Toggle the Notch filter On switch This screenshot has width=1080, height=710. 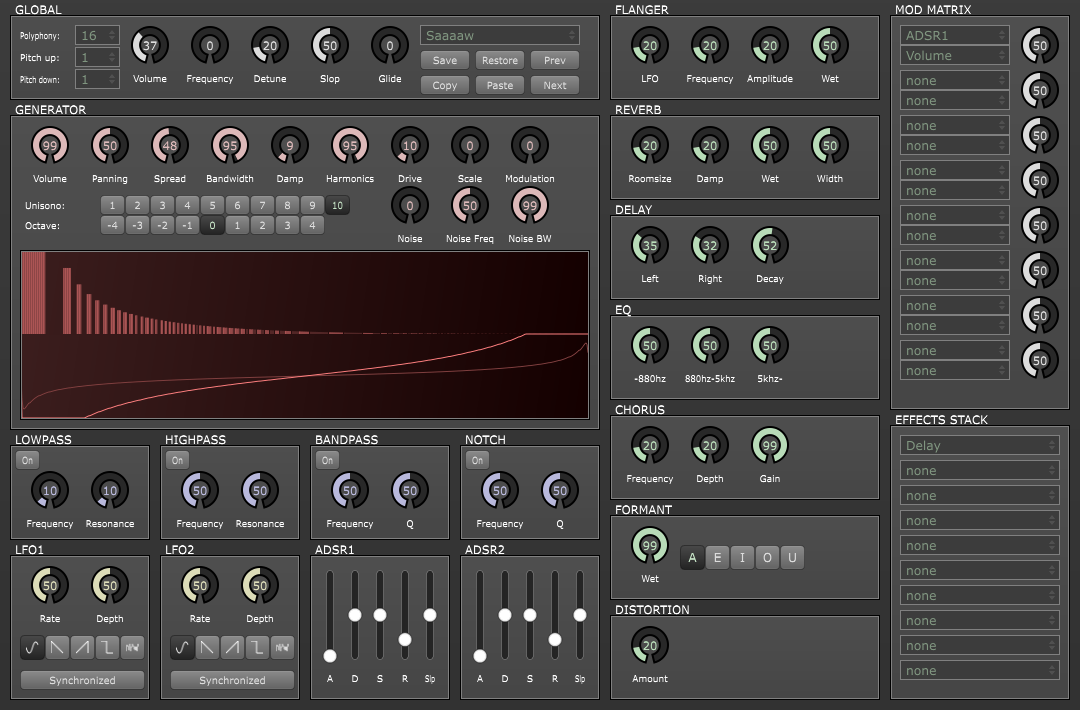coord(477,460)
